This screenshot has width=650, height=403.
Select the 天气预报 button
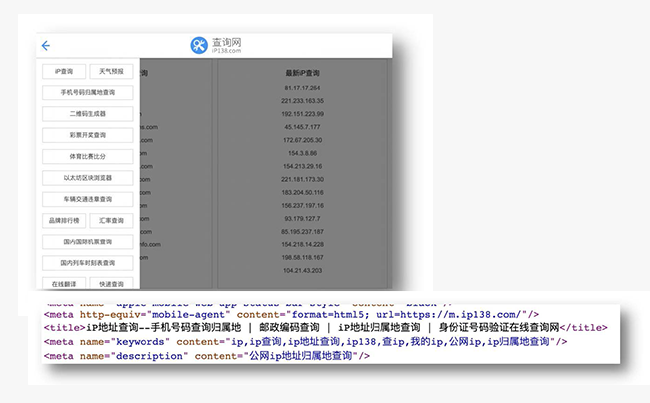[x=111, y=72]
